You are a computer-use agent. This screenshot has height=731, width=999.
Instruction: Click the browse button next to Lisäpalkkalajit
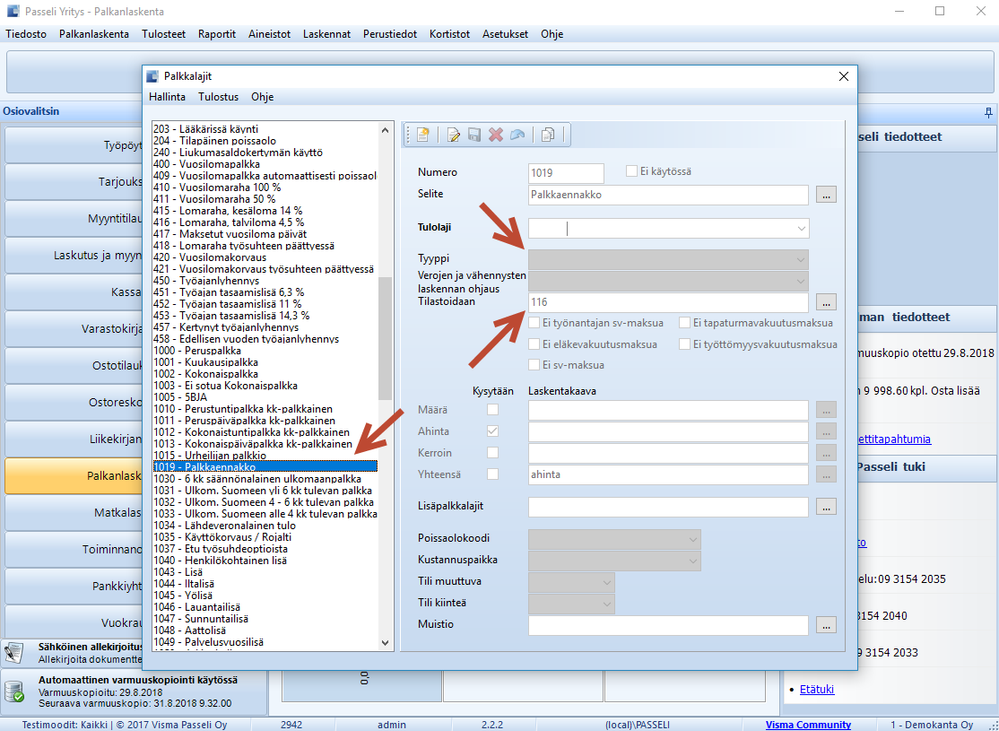pos(826,507)
